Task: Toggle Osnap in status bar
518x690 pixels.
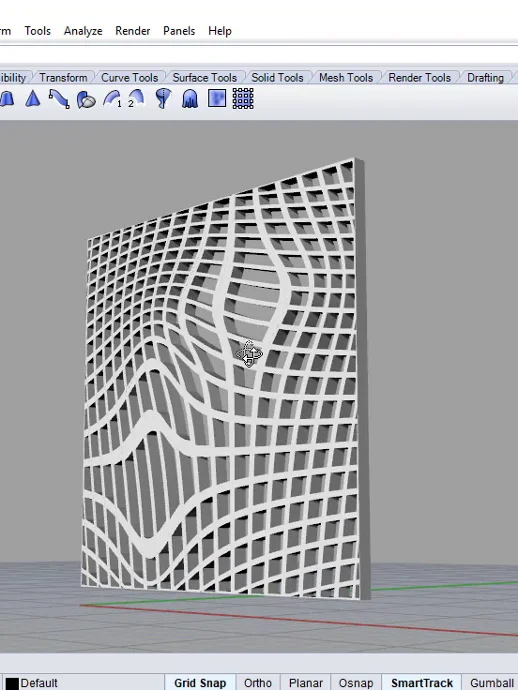Action: [x=356, y=683]
